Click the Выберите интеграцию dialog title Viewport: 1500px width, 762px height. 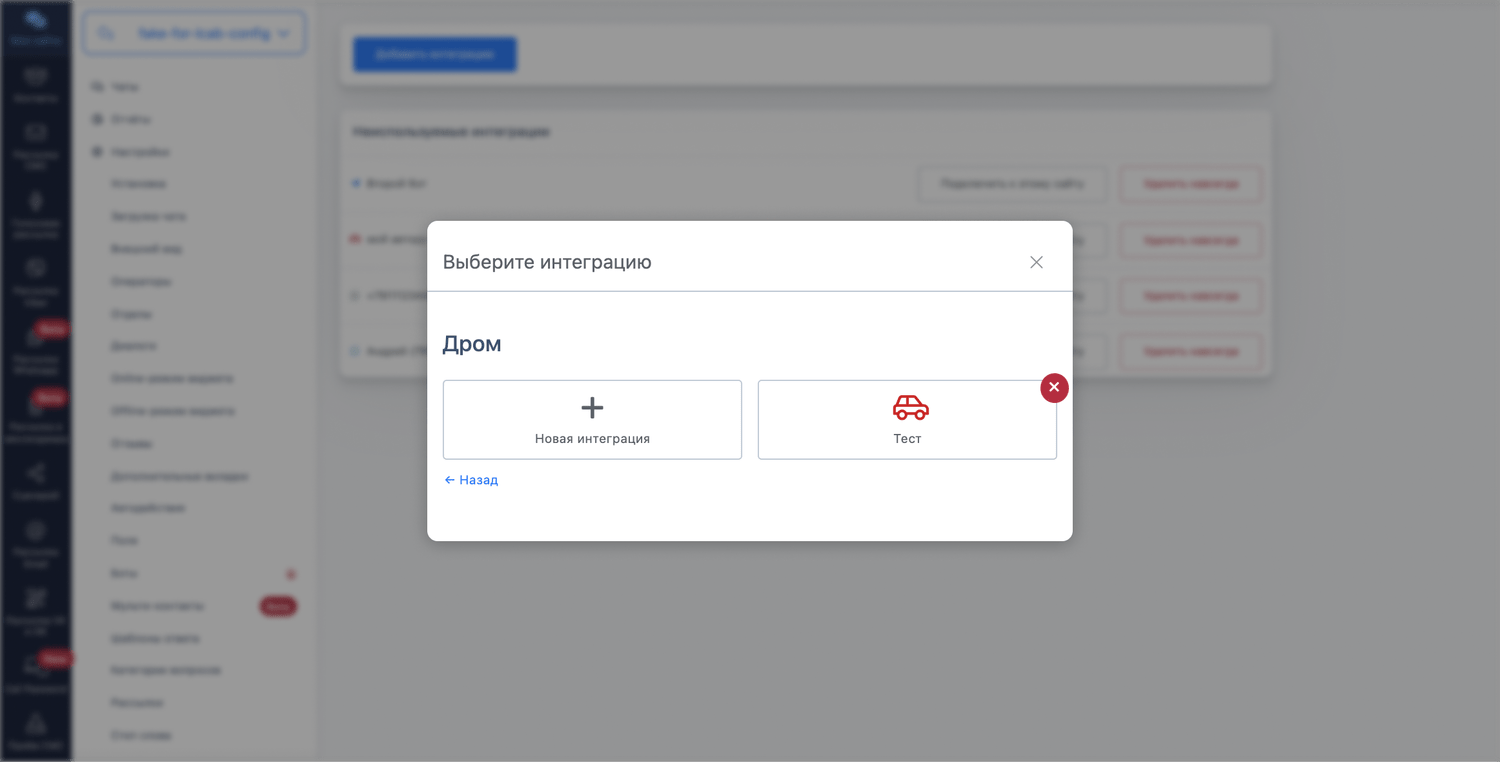point(547,262)
